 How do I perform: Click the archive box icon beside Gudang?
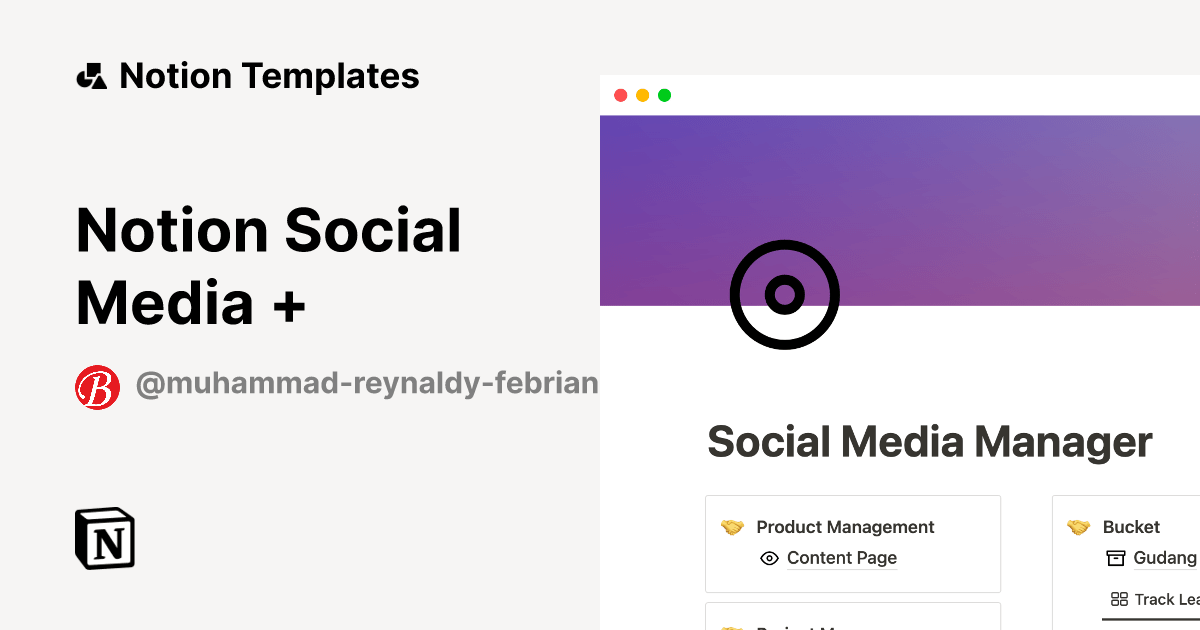click(1115, 558)
